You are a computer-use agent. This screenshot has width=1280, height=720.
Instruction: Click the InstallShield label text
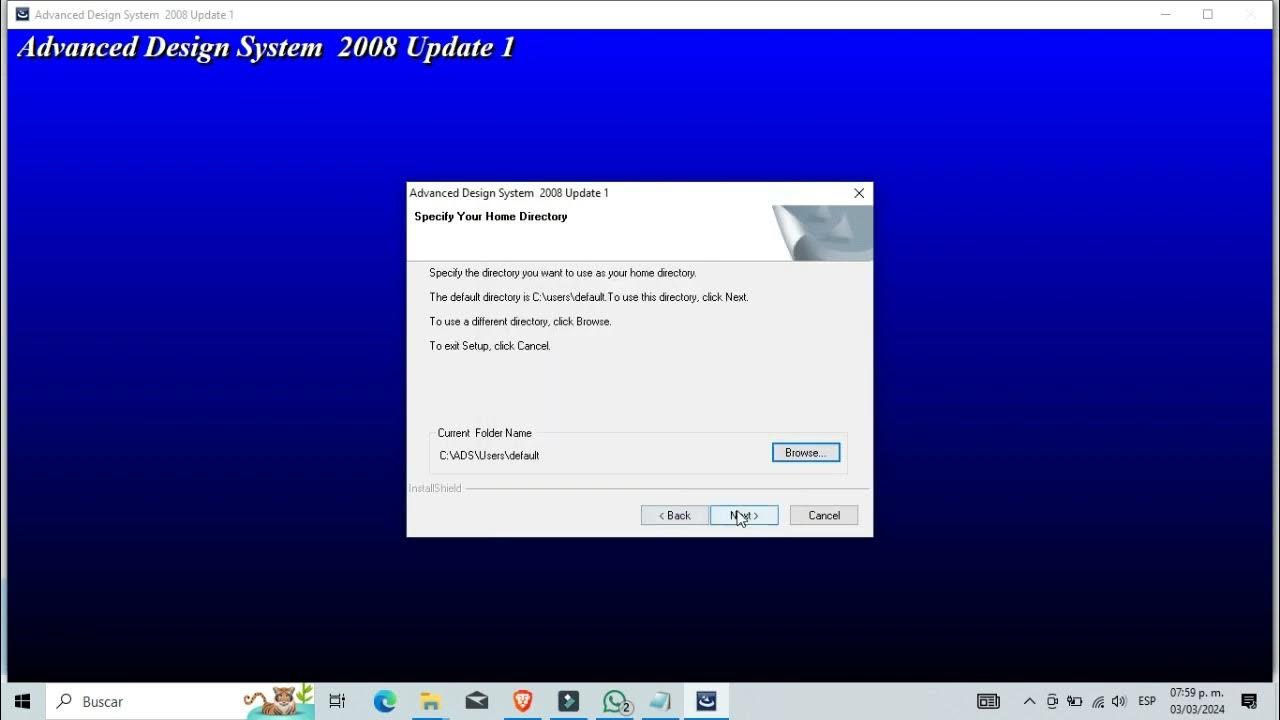click(x=435, y=489)
